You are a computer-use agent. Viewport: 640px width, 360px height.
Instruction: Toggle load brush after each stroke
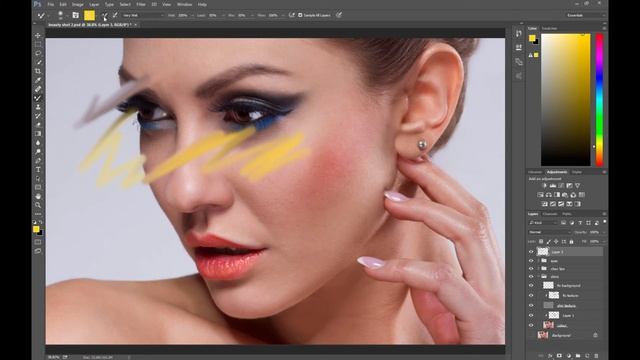[x=104, y=16]
